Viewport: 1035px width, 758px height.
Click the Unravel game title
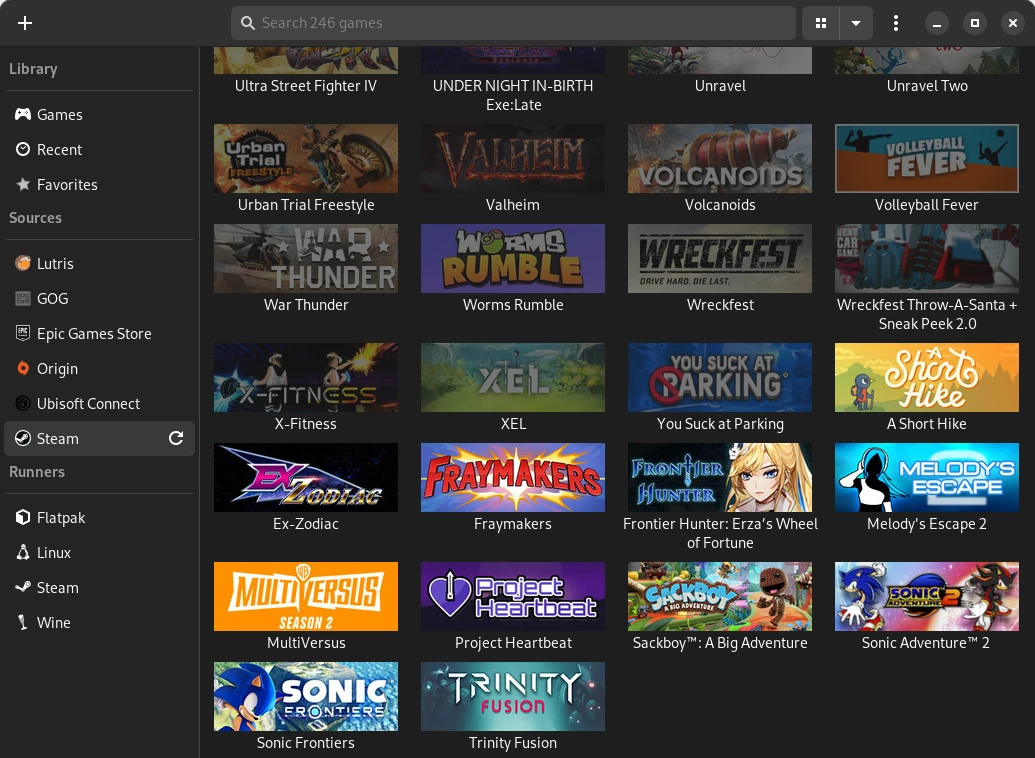[720, 86]
